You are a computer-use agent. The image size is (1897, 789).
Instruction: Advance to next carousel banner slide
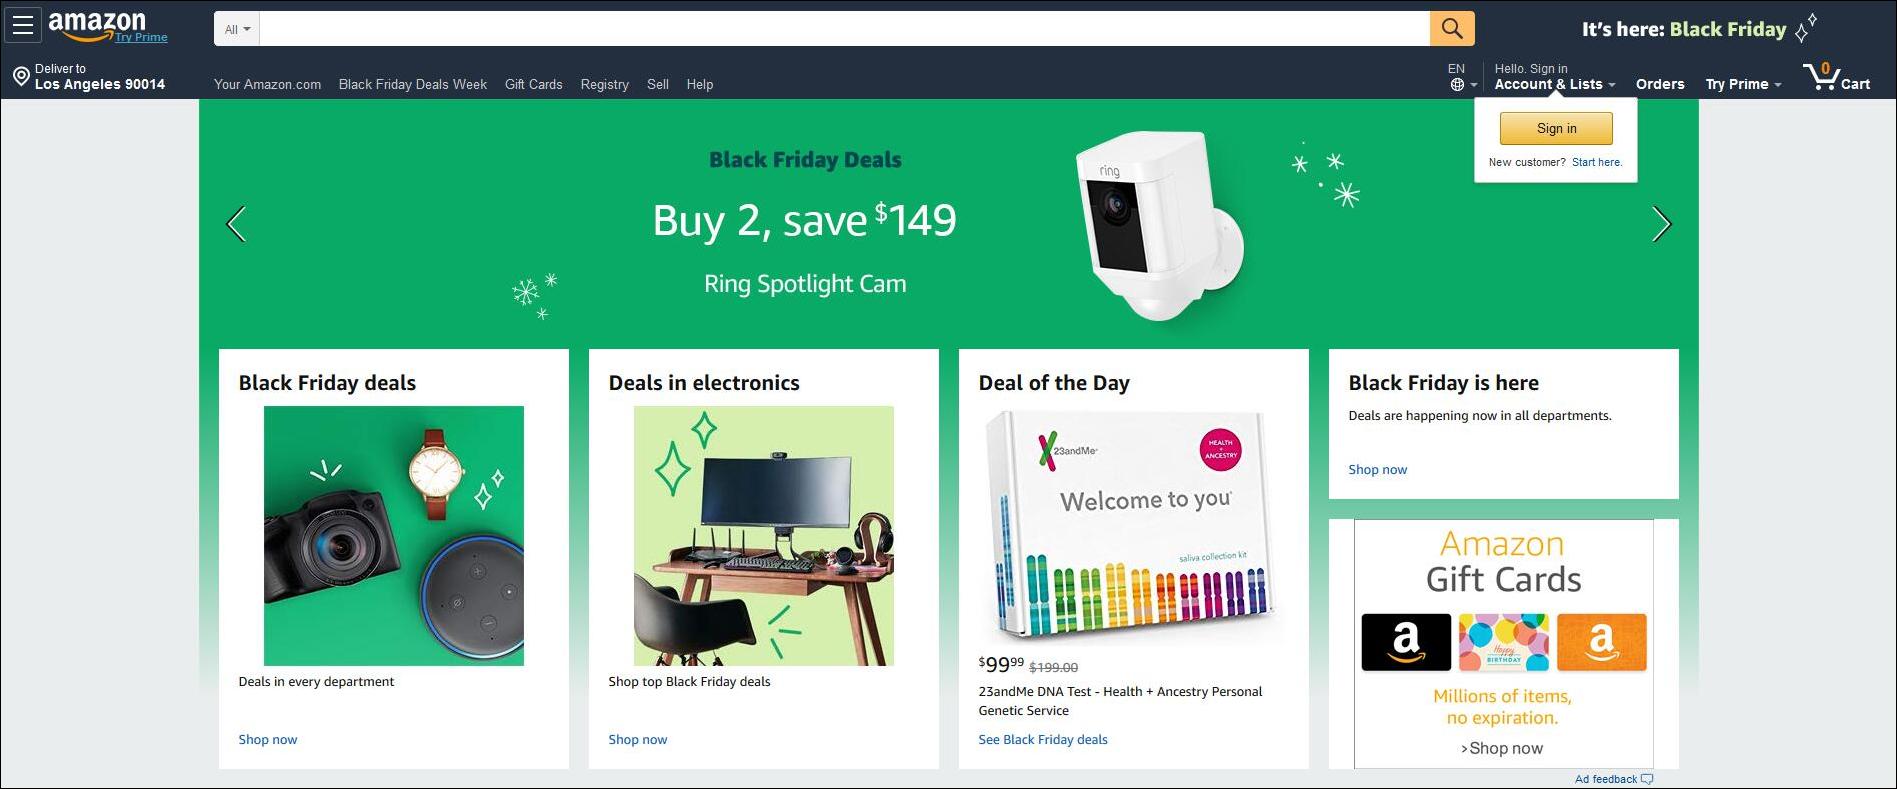(x=1661, y=224)
